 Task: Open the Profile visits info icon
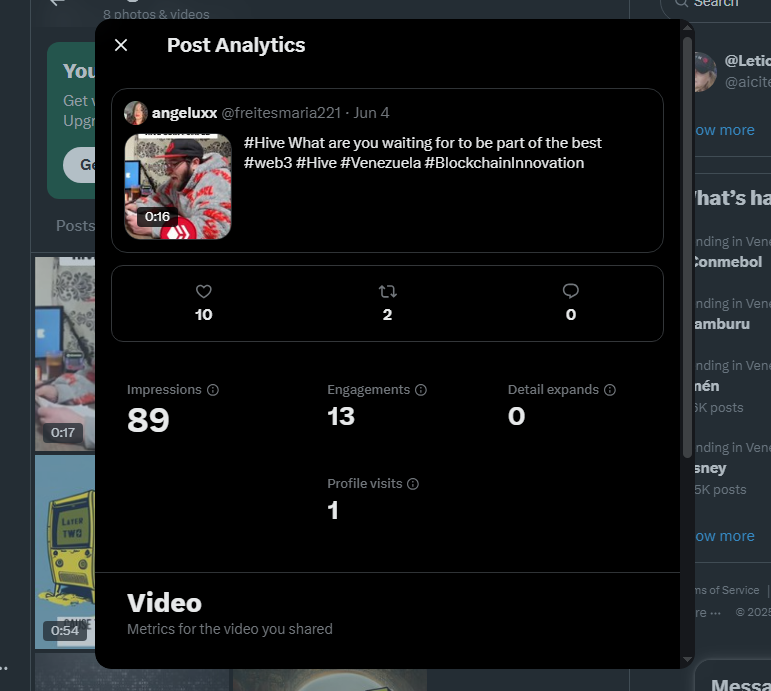[413, 484]
